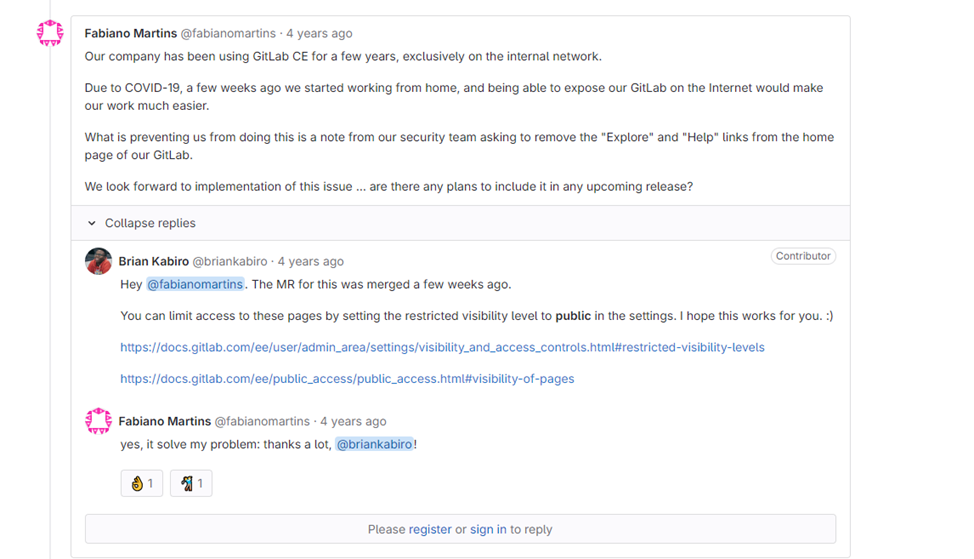The image size is (974, 559).
Task: Click the sign in link to reply
Action: click(488, 529)
